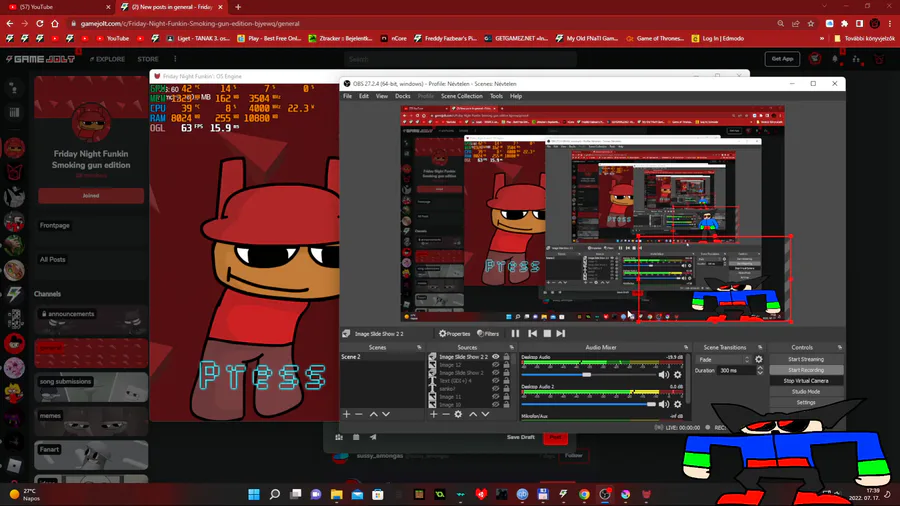The width and height of the screenshot is (900, 506).
Task: Open Windows Start menu on taskbar
Action: pos(254,494)
